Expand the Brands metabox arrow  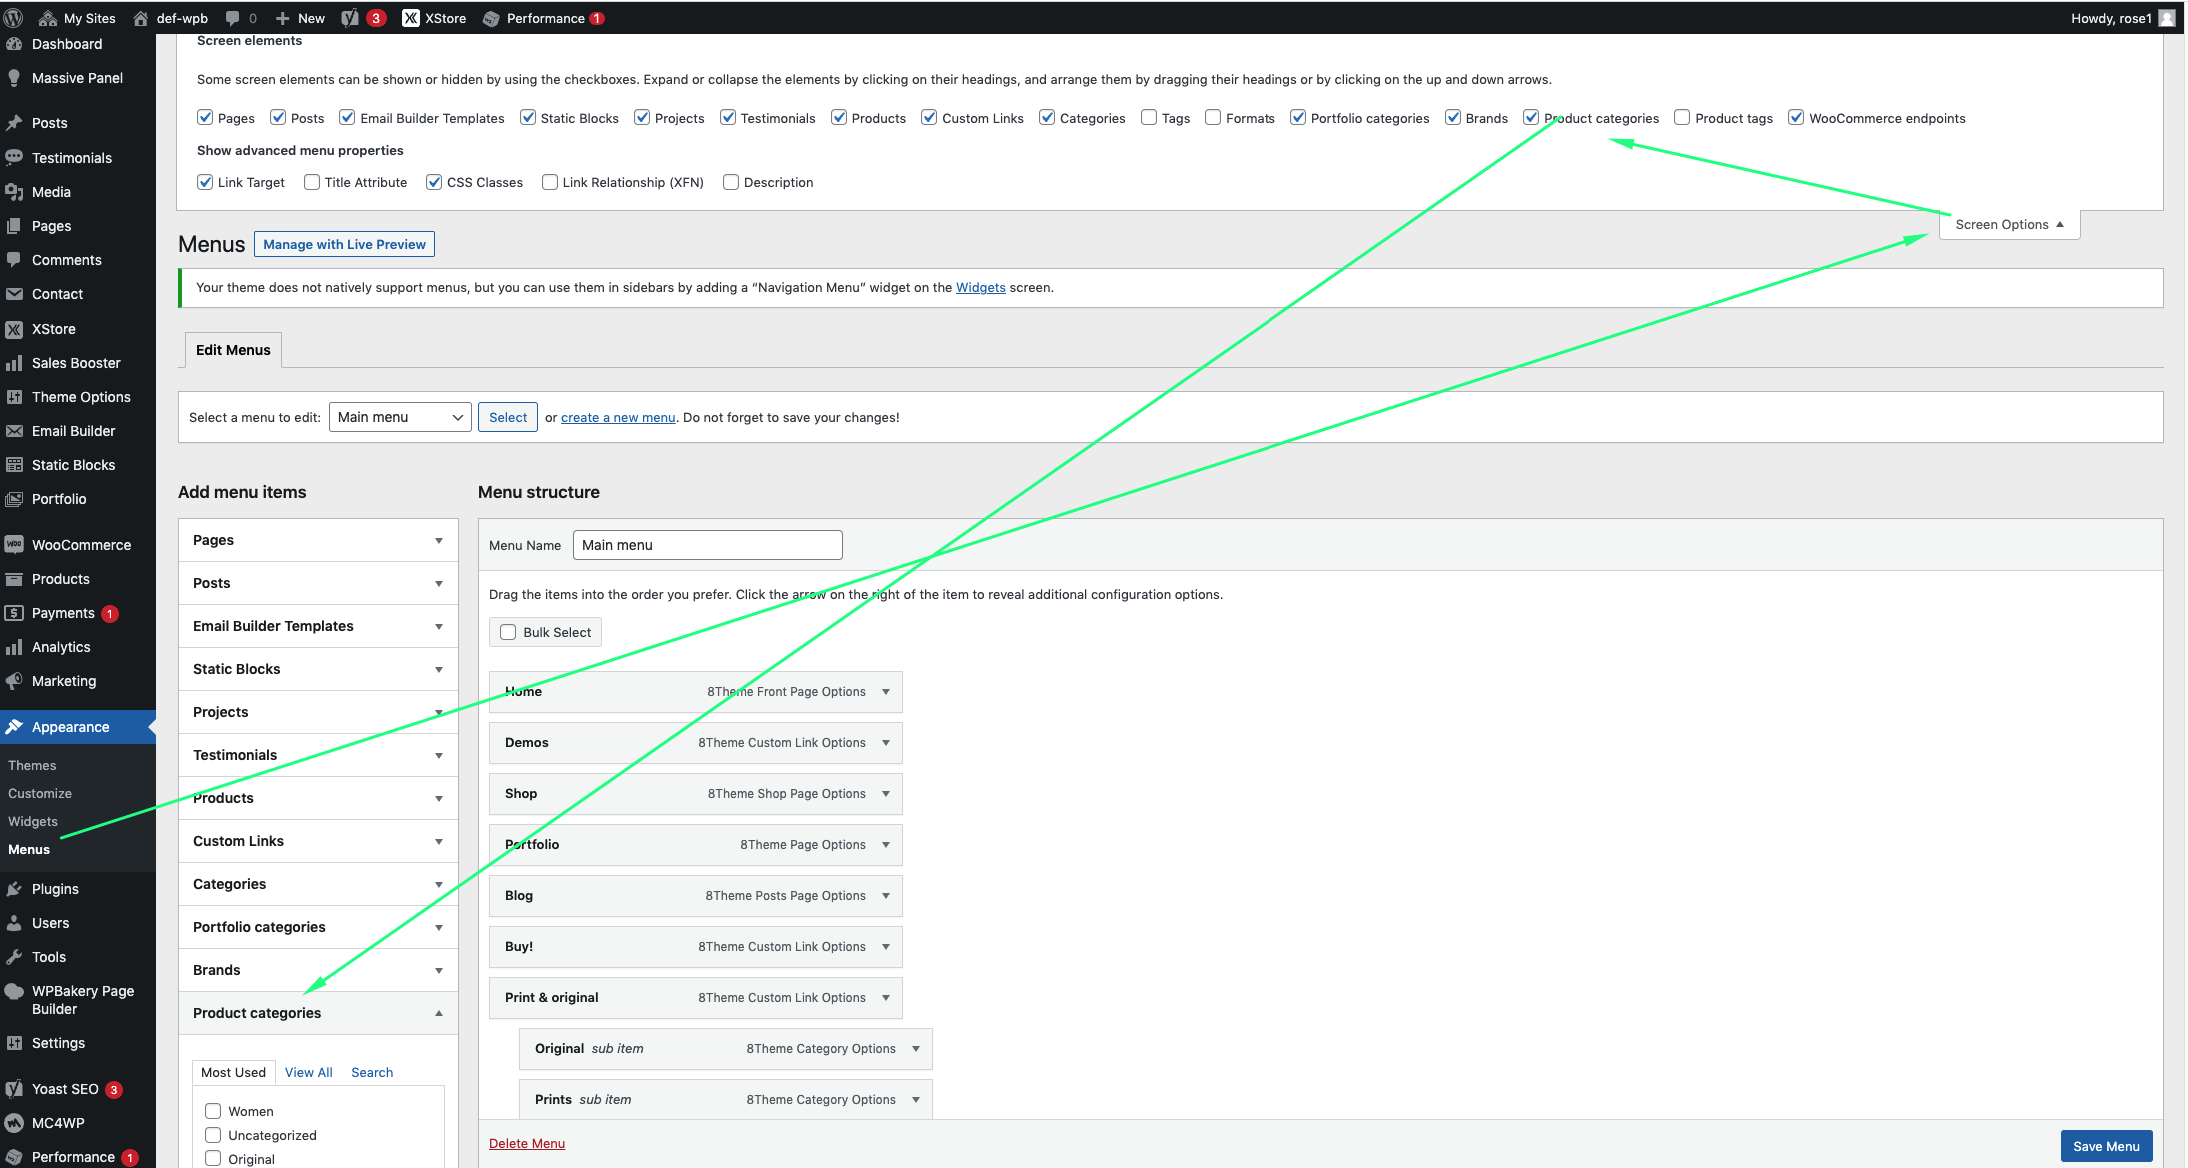439,970
